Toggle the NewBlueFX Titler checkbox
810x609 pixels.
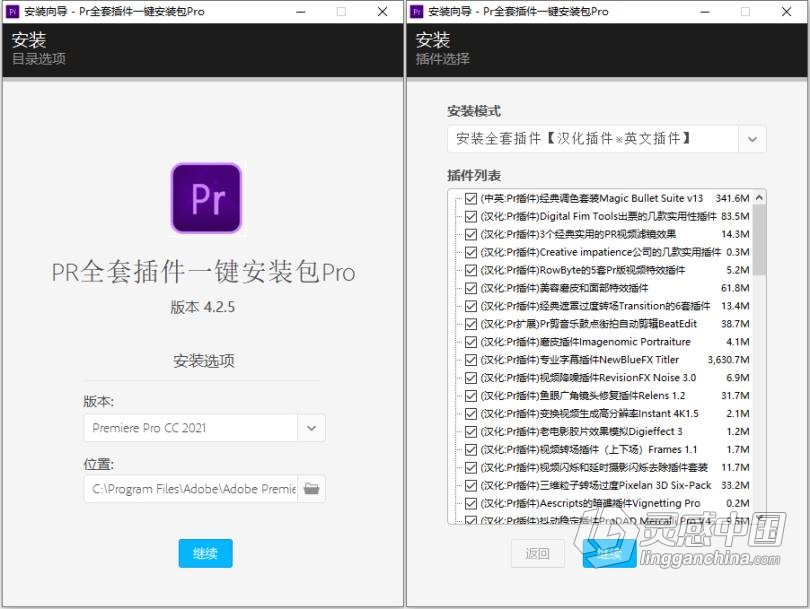pyautogui.click(x=471, y=360)
